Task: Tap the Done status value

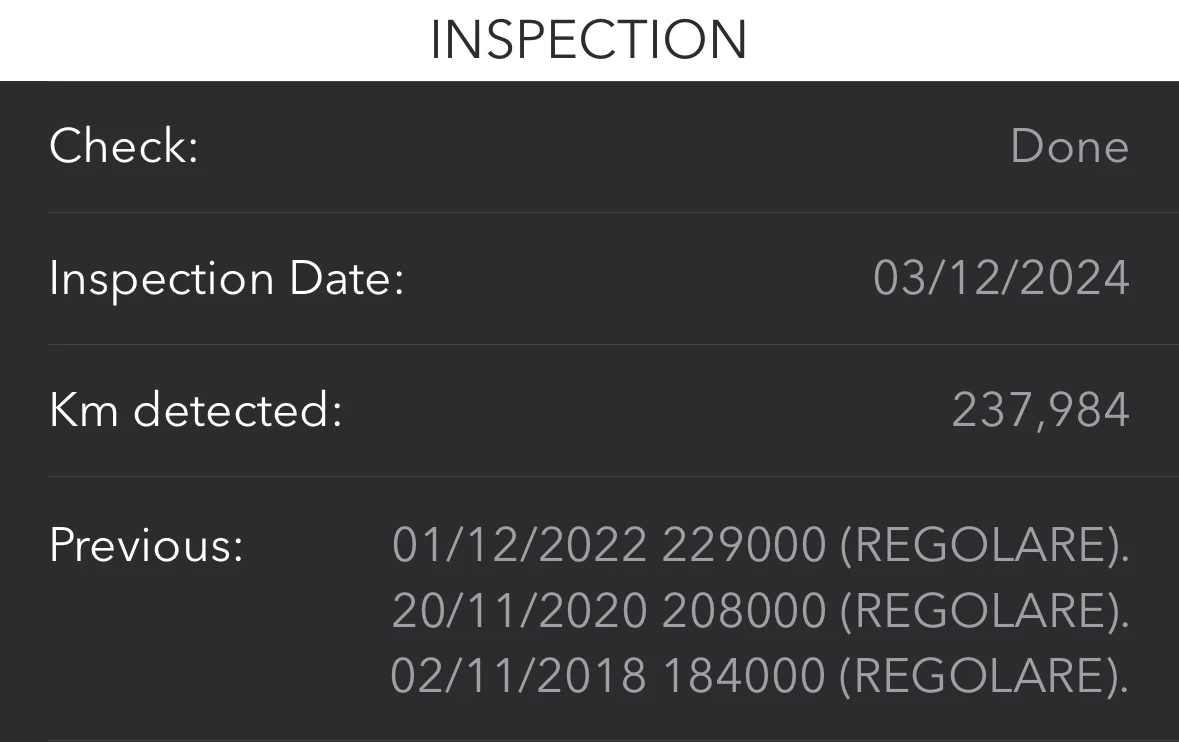Action: pyautogui.click(x=1069, y=146)
